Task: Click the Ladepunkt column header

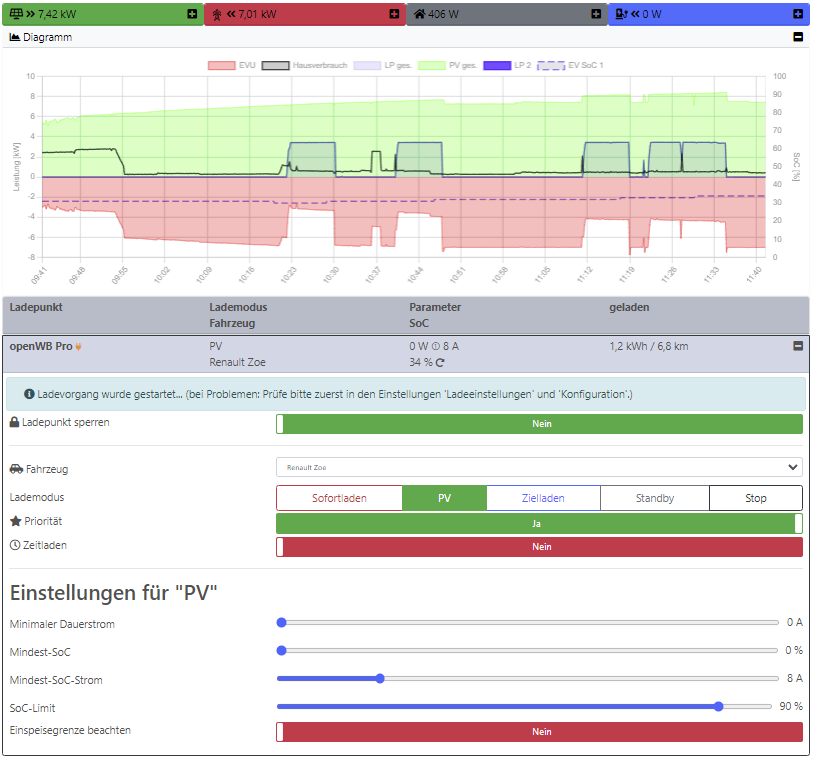Action: pos(36,307)
